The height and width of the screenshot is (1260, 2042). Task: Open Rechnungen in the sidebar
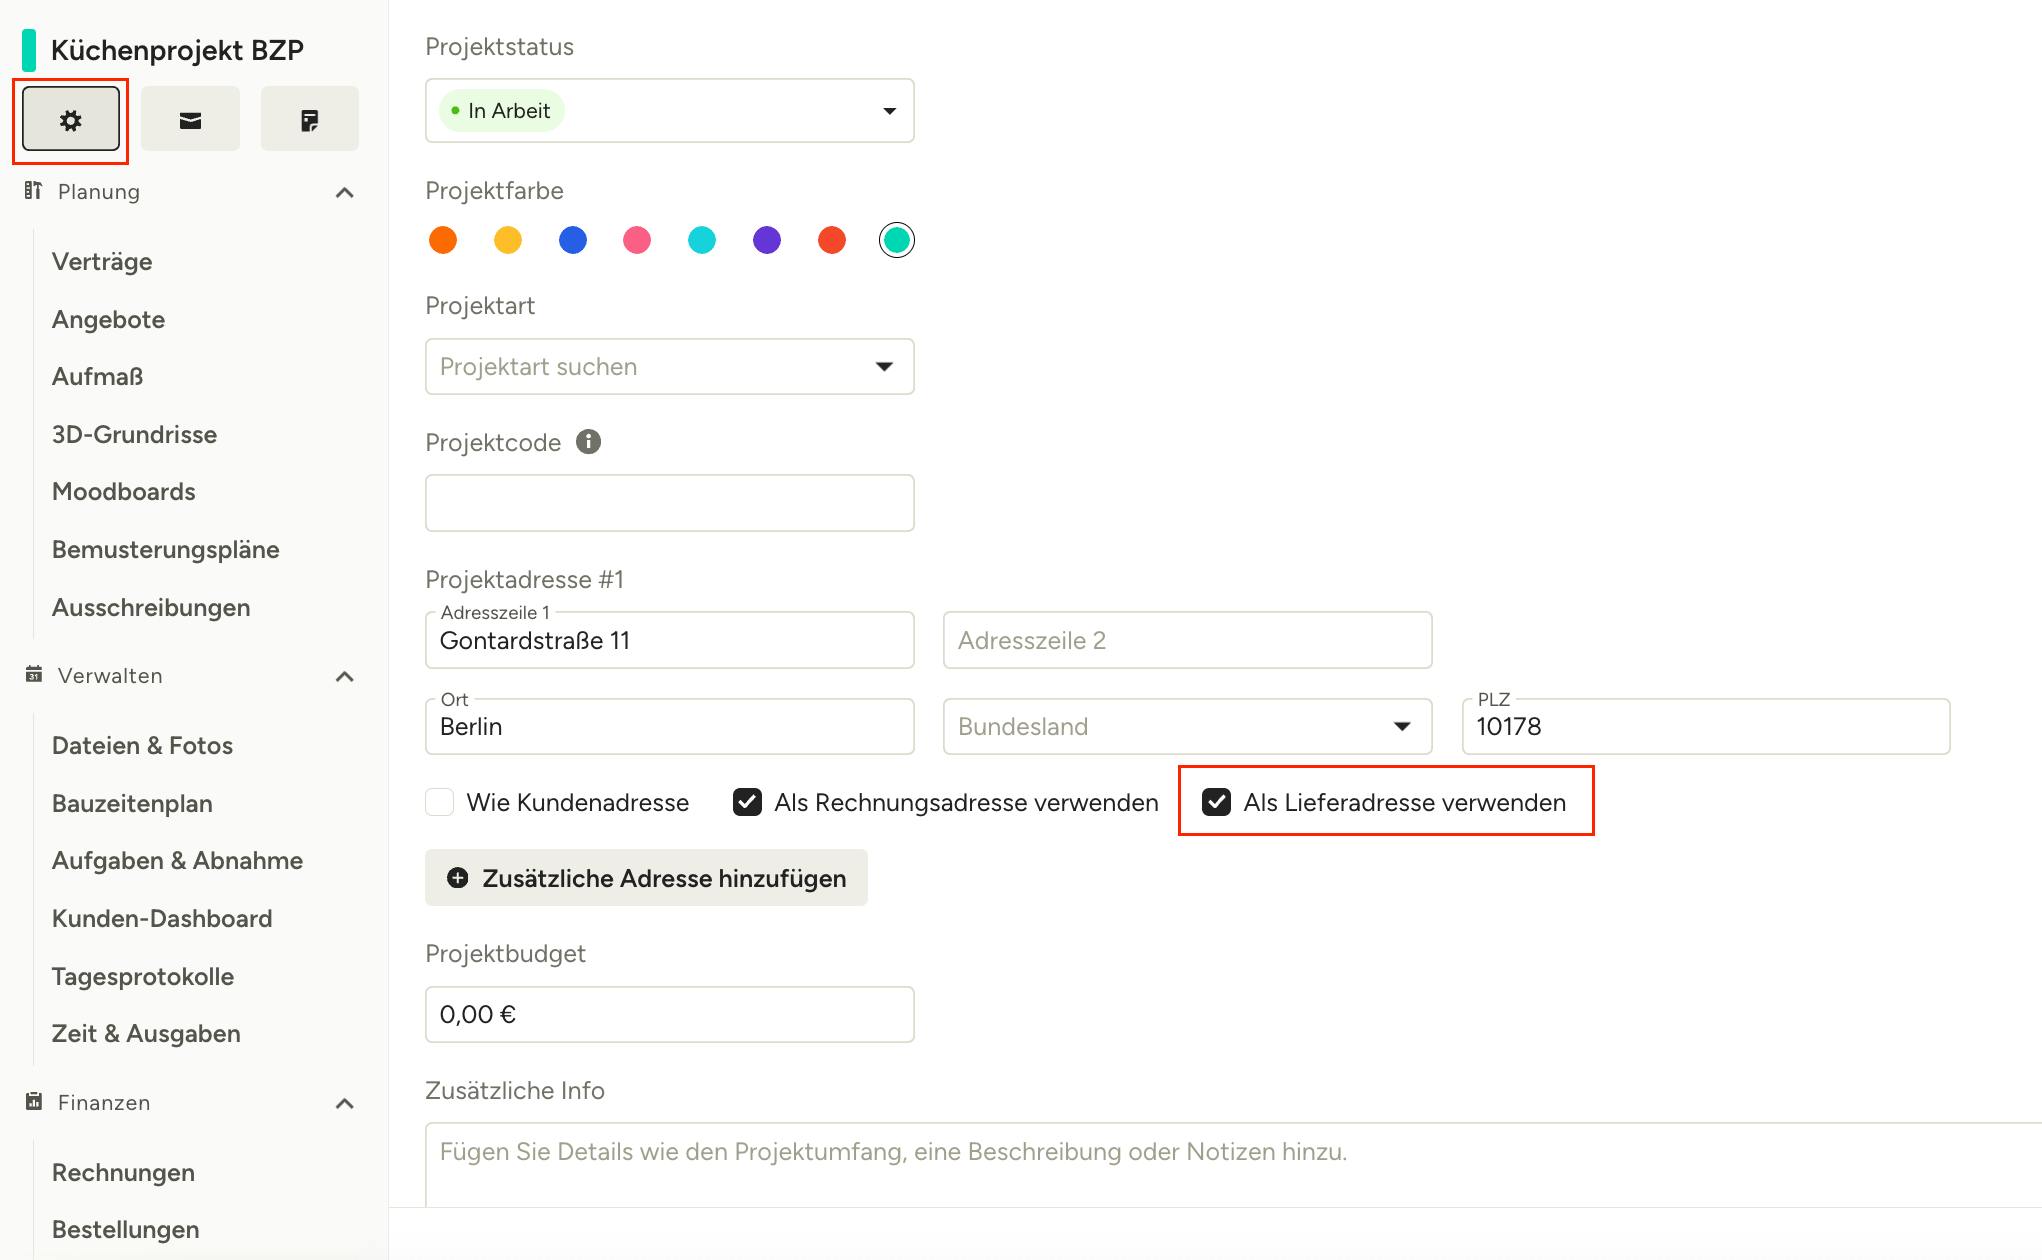(123, 1173)
